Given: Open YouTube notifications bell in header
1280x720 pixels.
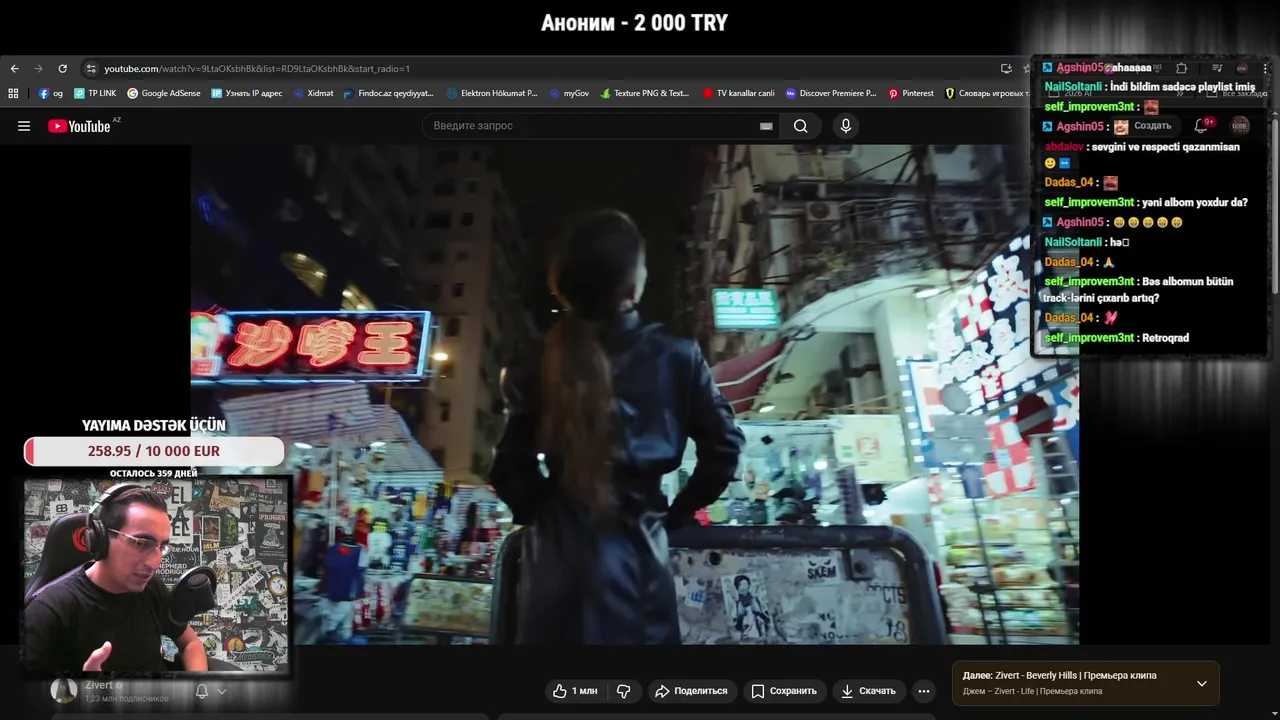Looking at the screenshot, I should point(1203,126).
